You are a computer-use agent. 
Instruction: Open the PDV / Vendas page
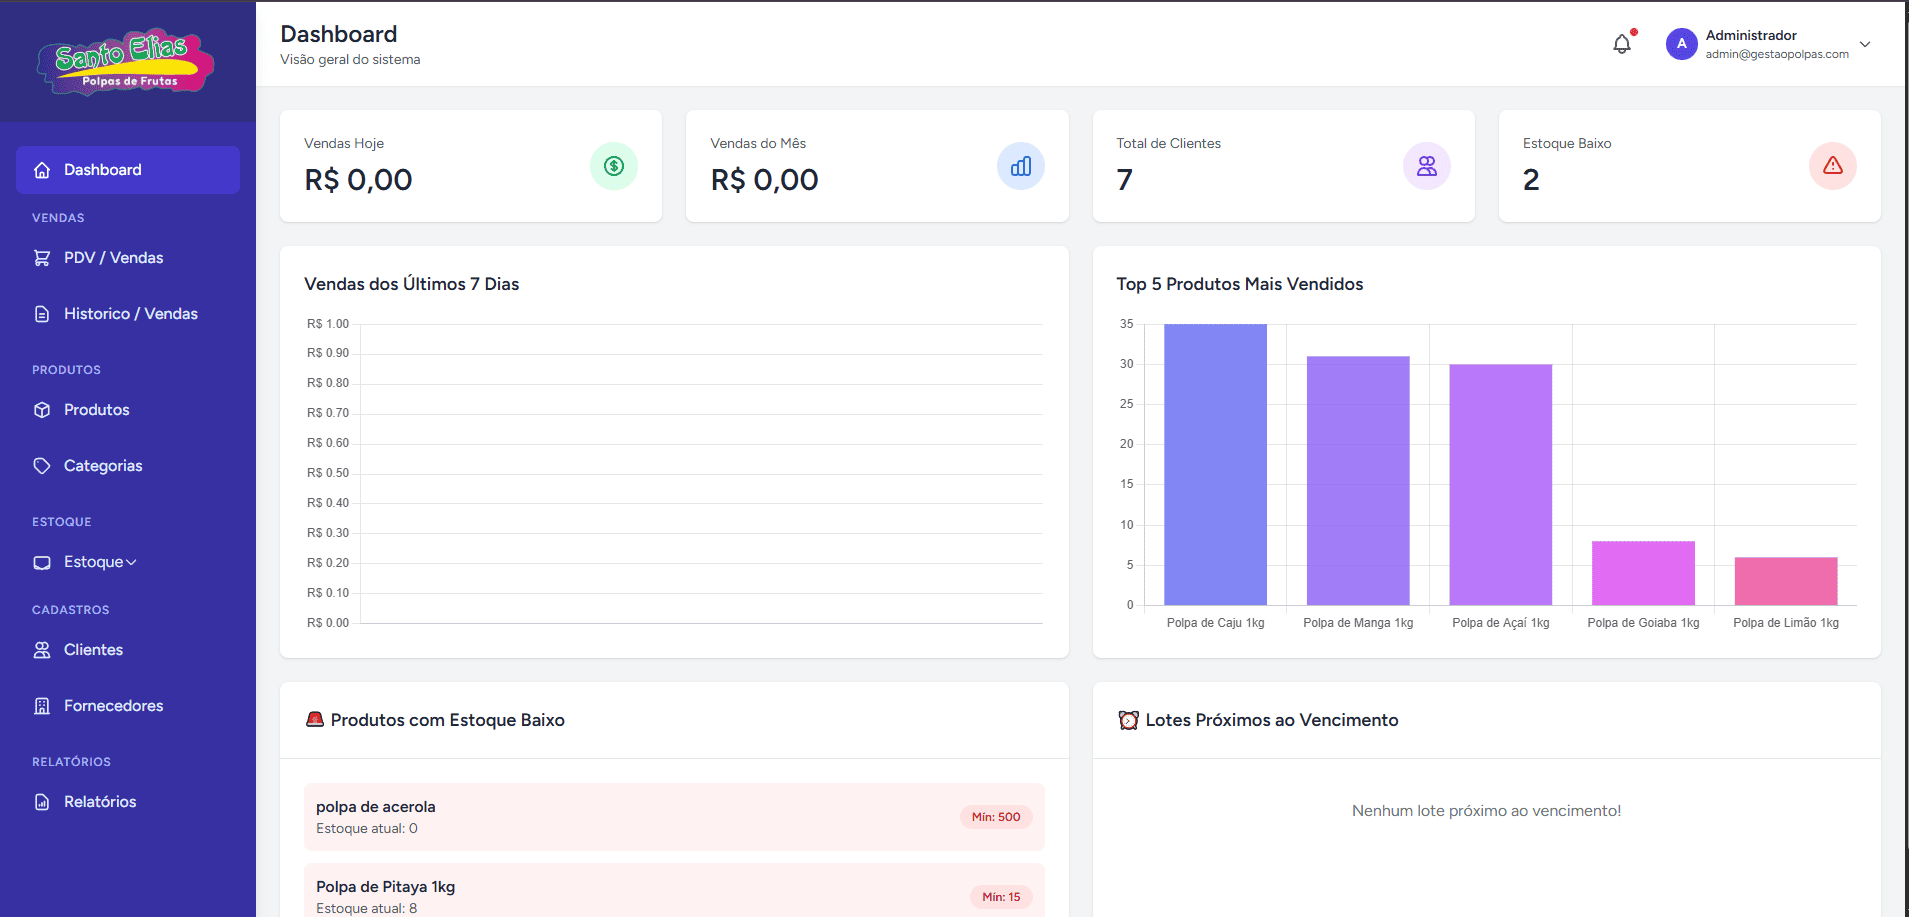pos(113,258)
